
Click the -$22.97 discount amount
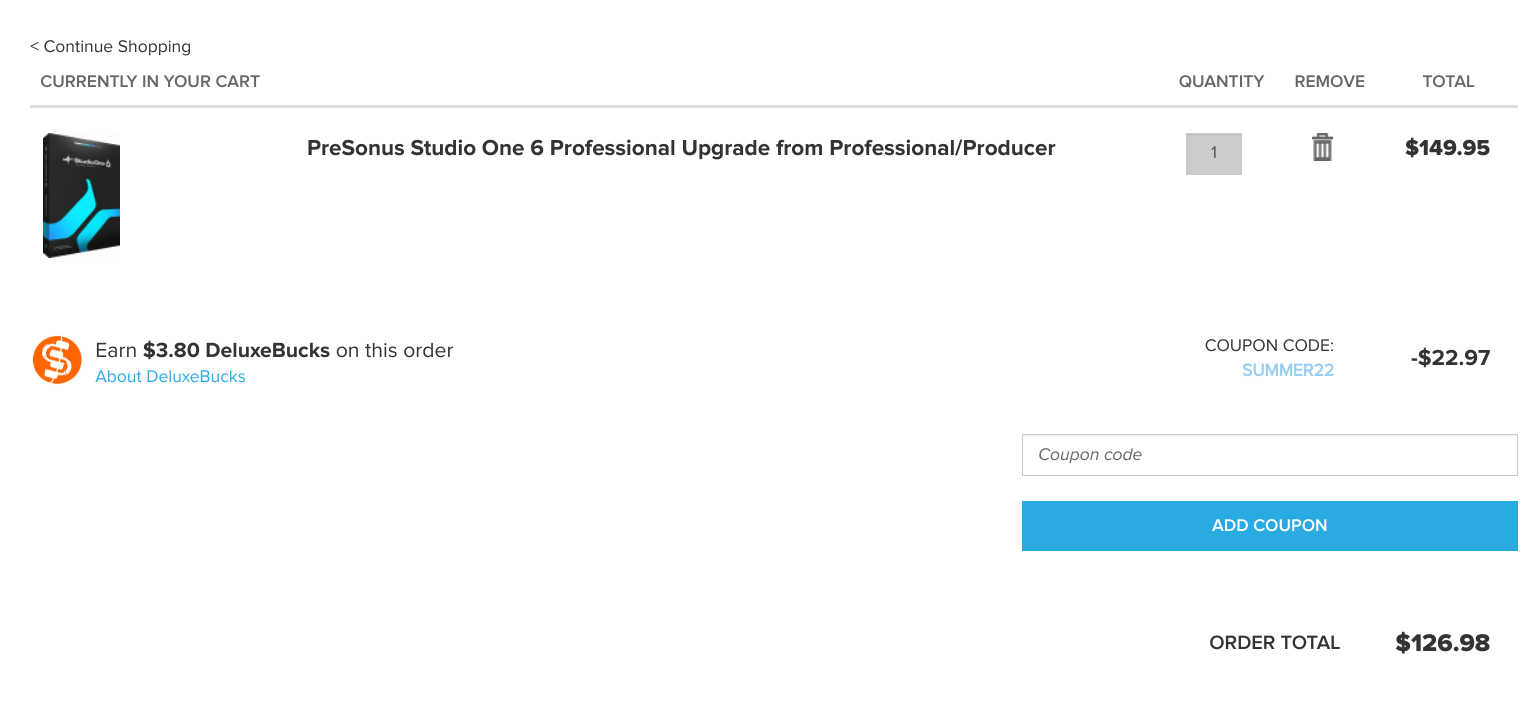coord(1450,358)
